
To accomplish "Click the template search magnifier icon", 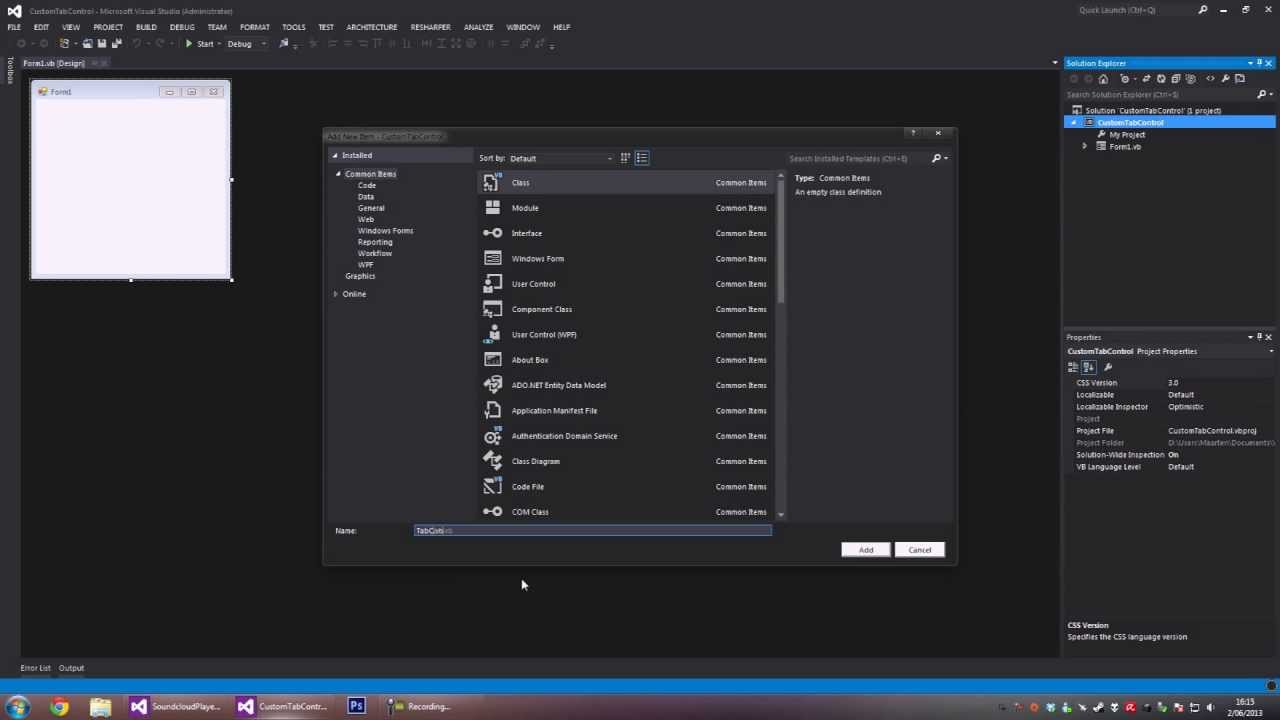I will tap(937, 158).
